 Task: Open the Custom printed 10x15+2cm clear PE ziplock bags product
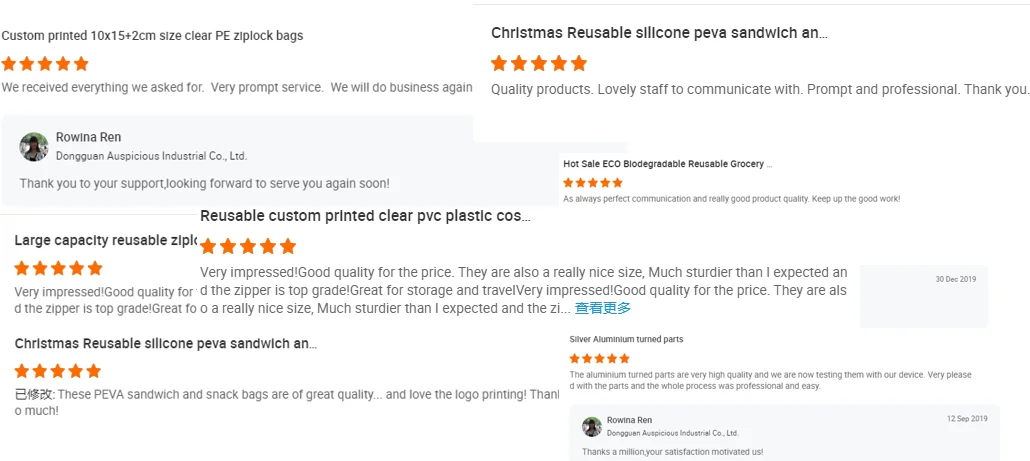pyautogui.click(x=152, y=36)
